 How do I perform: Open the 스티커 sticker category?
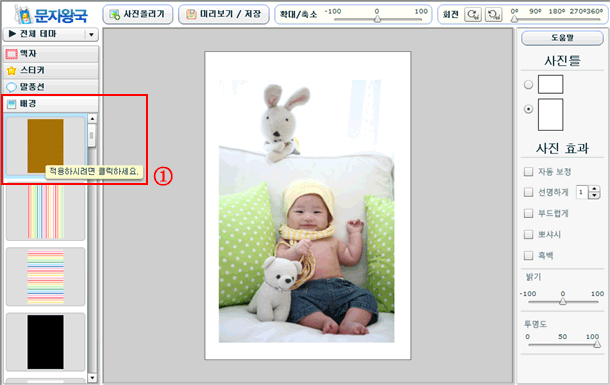(51, 70)
